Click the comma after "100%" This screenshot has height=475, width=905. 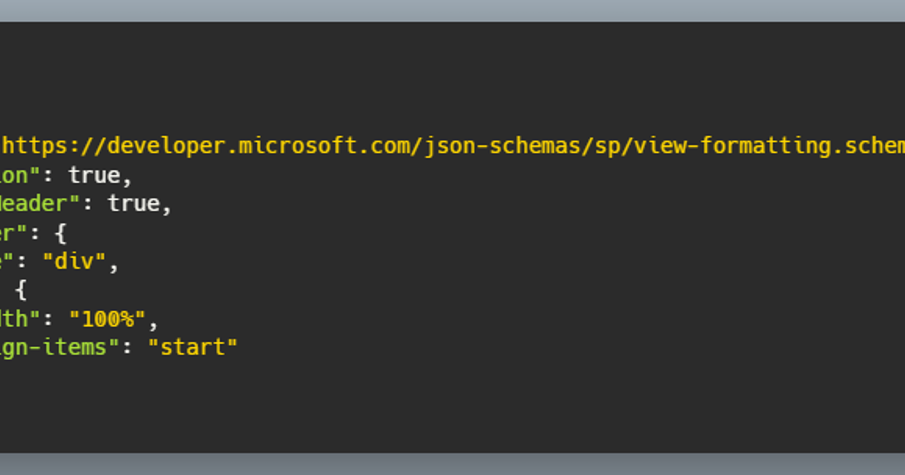click(x=154, y=322)
